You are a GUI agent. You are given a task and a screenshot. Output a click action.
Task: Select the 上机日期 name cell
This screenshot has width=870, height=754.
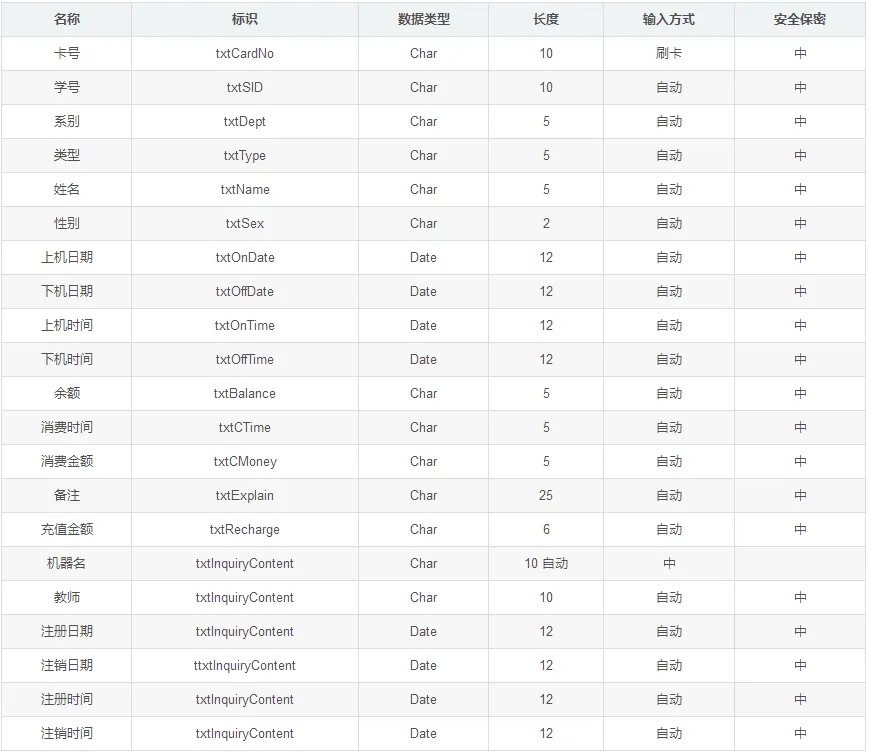67,257
